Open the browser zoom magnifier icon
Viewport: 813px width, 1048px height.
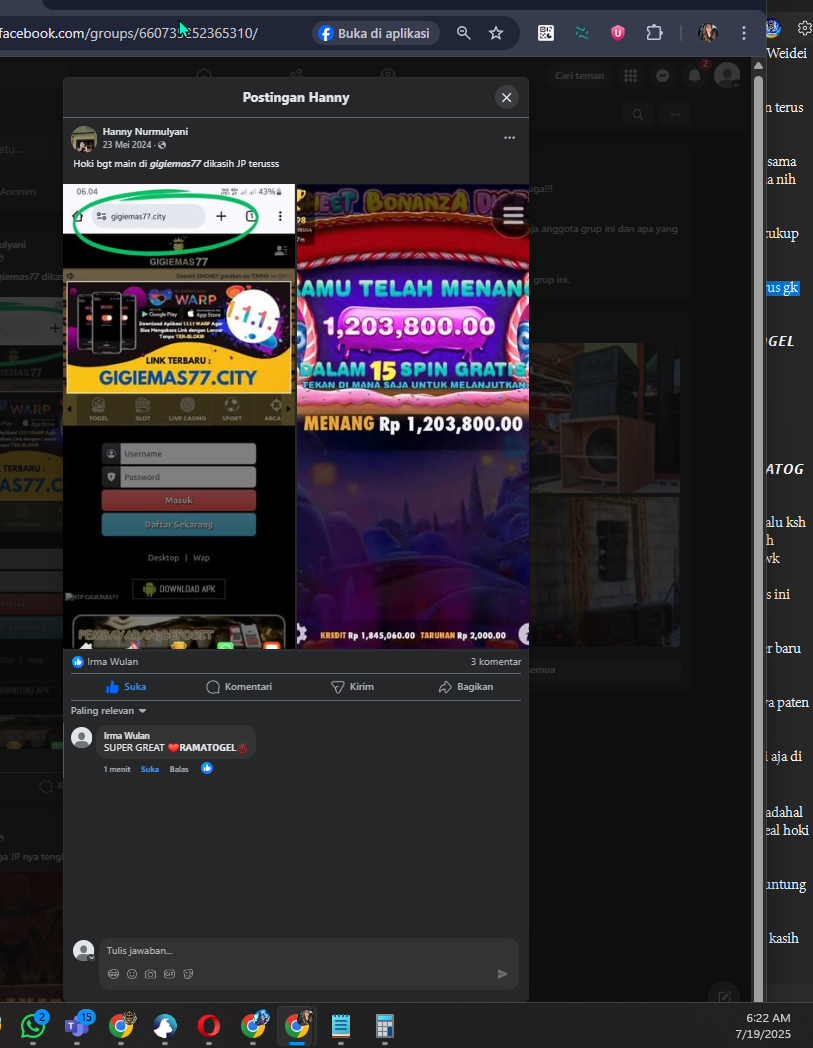(464, 33)
